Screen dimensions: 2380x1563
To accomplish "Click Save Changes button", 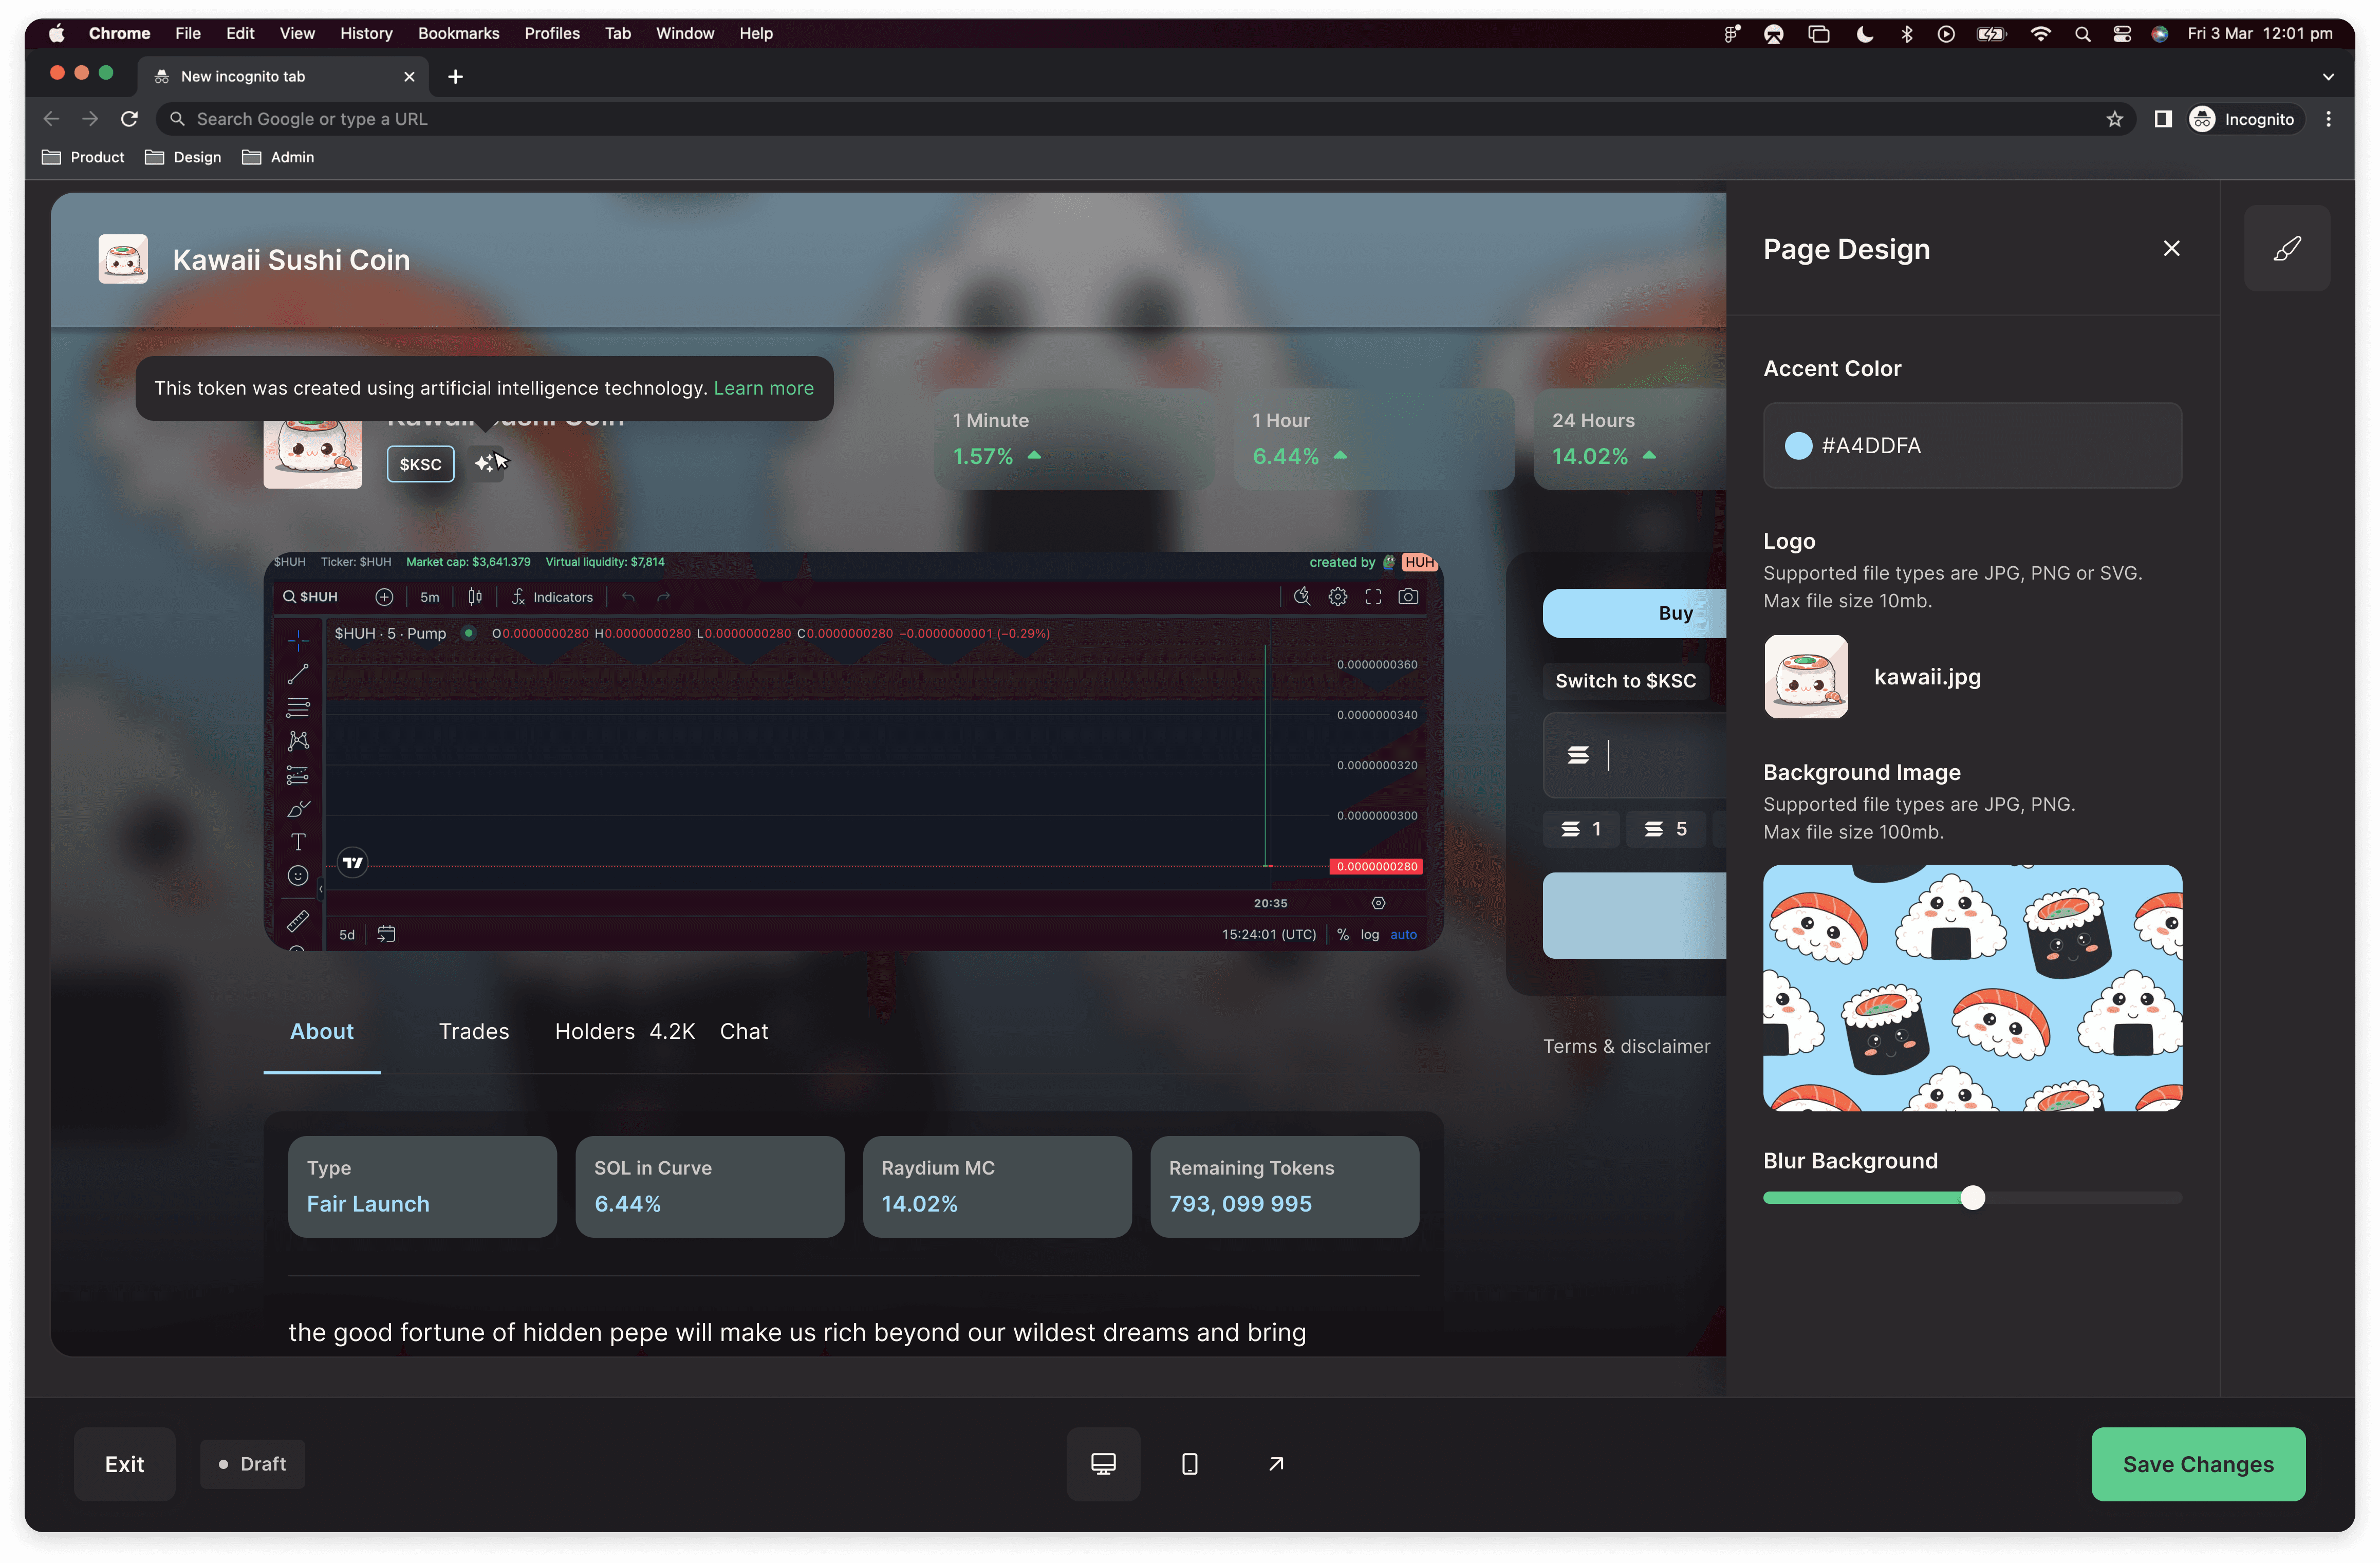I will coord(2197,1463).
